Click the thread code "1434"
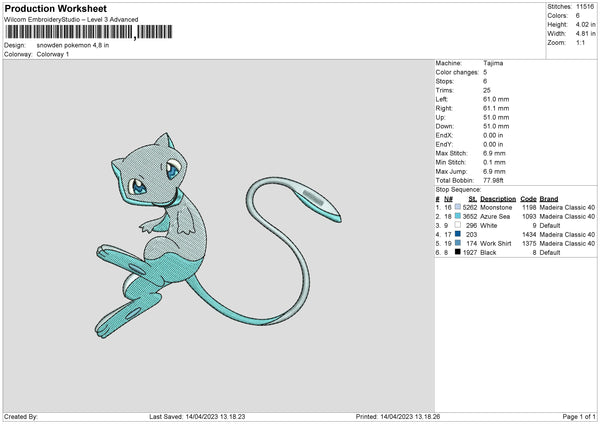The image size is (600, 424). pos(529,235)
